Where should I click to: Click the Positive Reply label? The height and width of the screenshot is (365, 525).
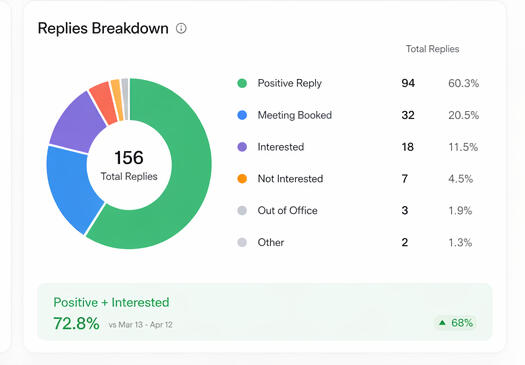[x=290, y=83]
